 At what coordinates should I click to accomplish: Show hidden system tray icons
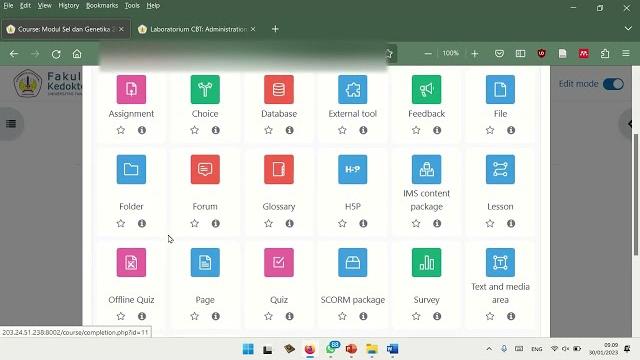[x=489, y=349]
